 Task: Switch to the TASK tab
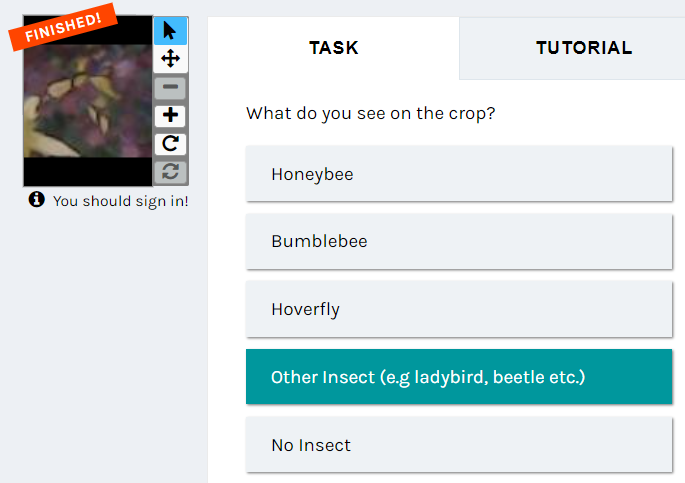pos(334,48)
